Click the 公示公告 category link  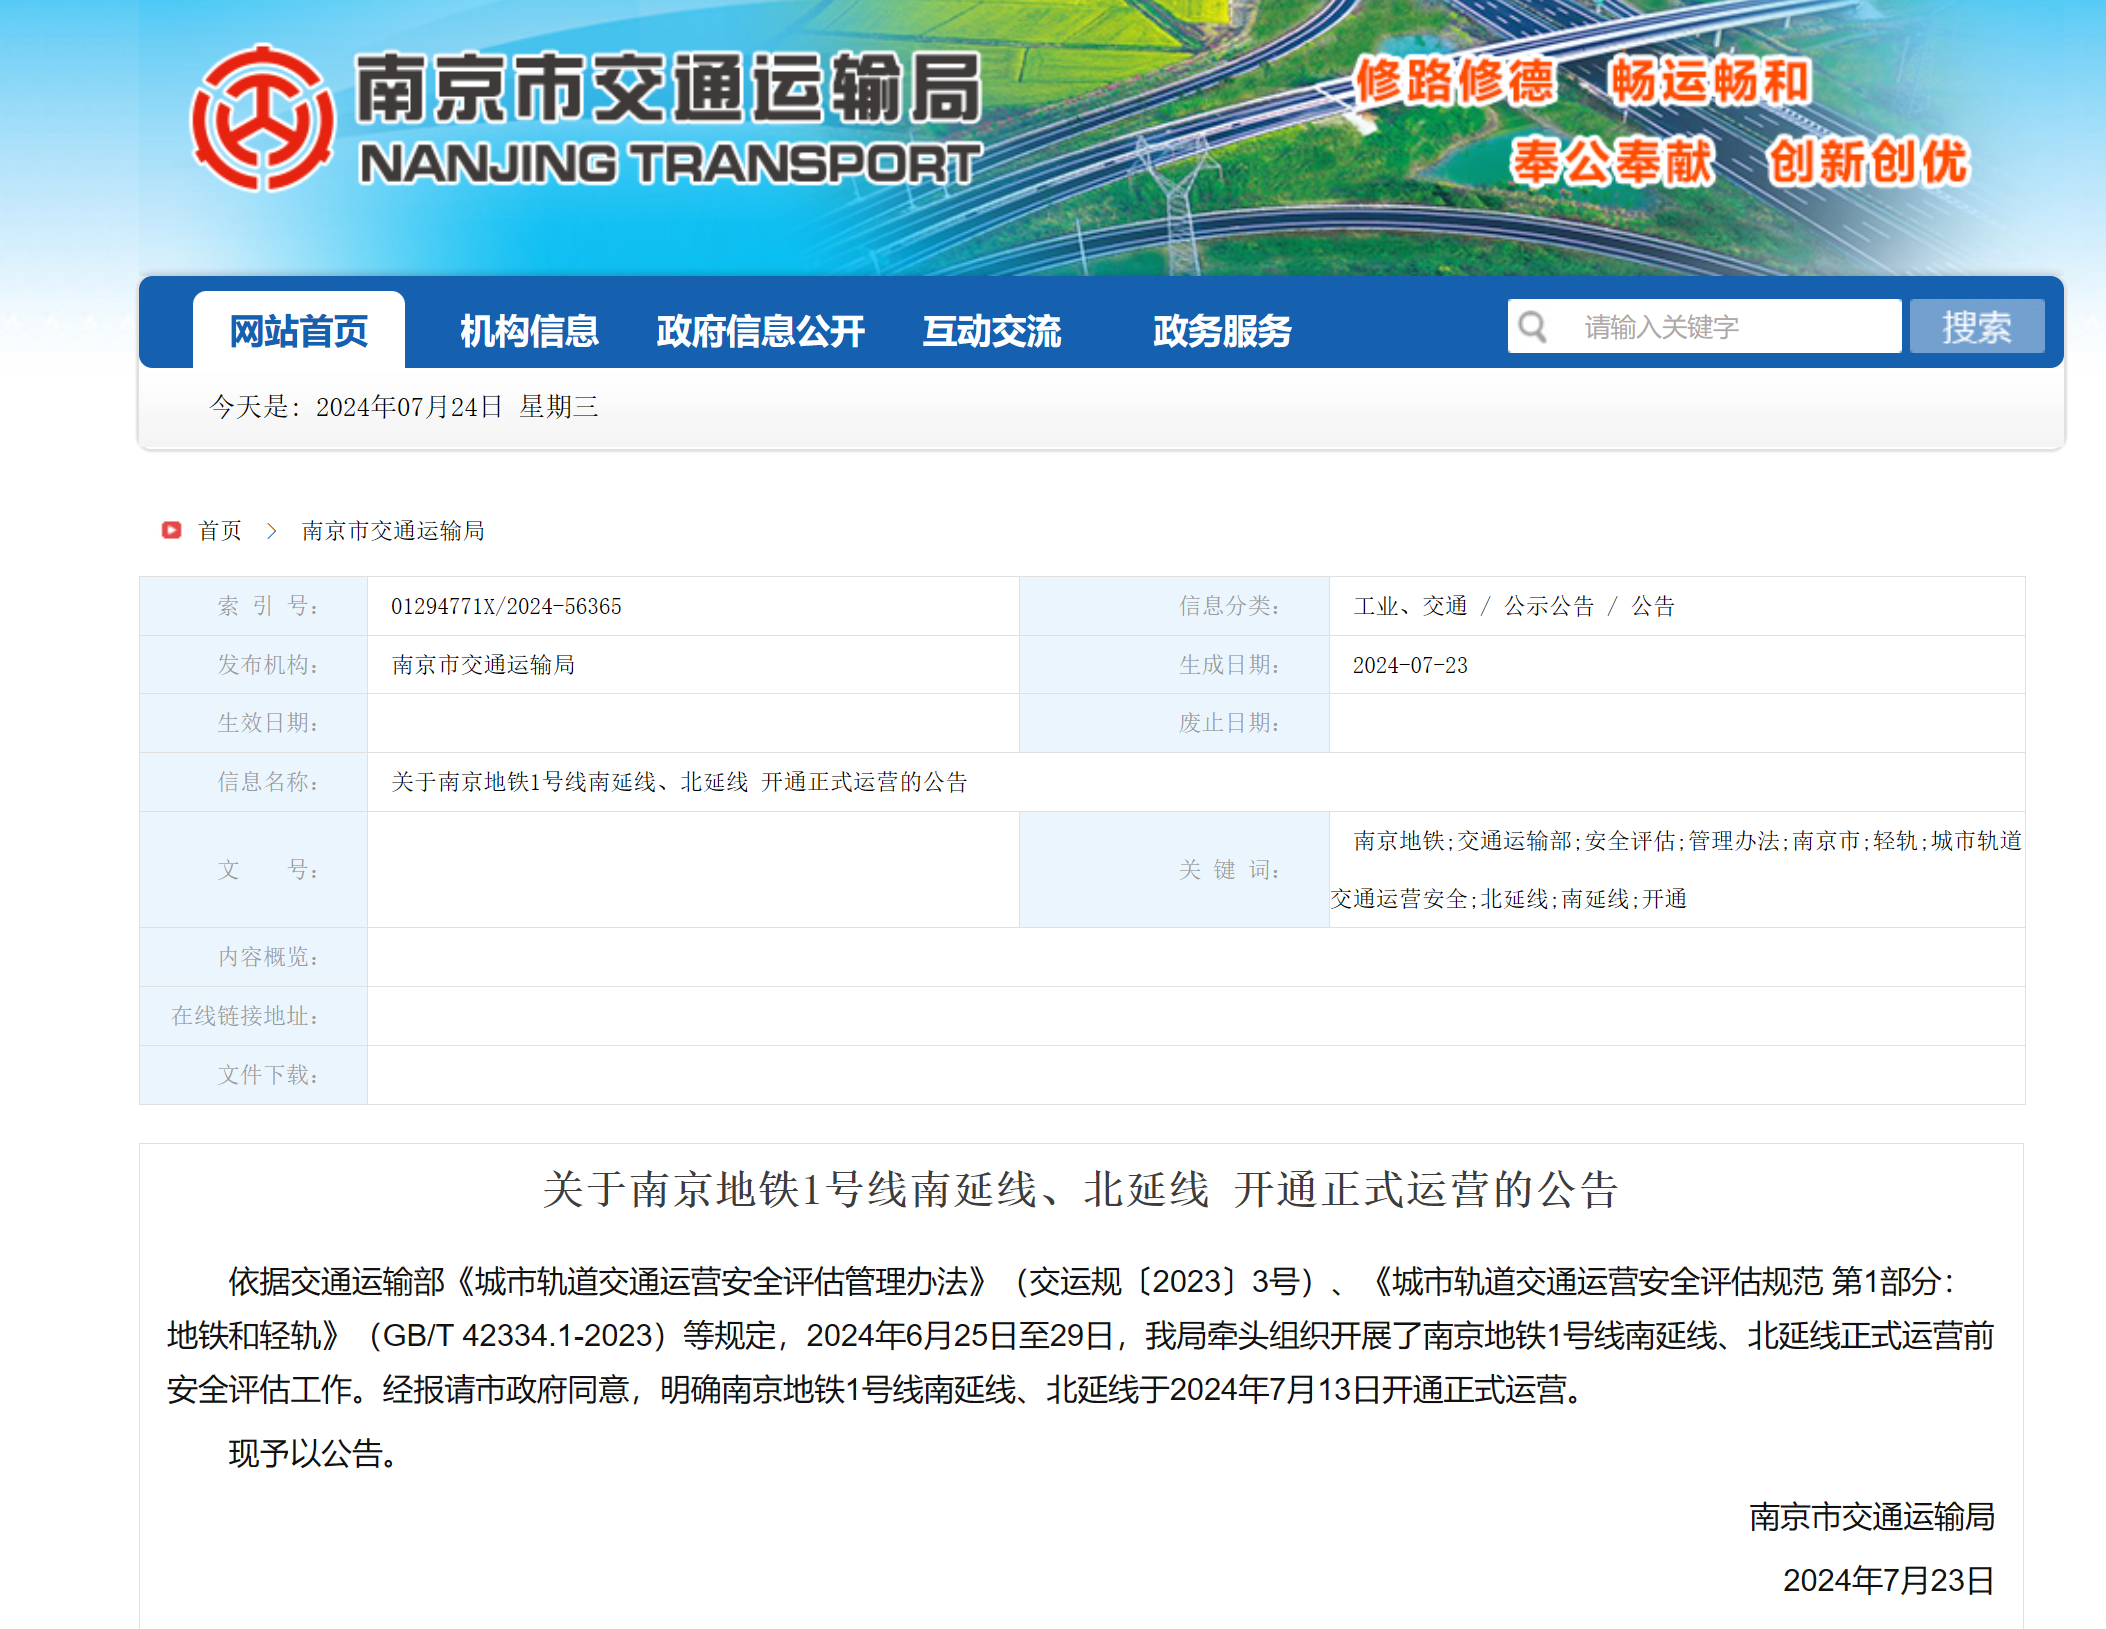1549,606
